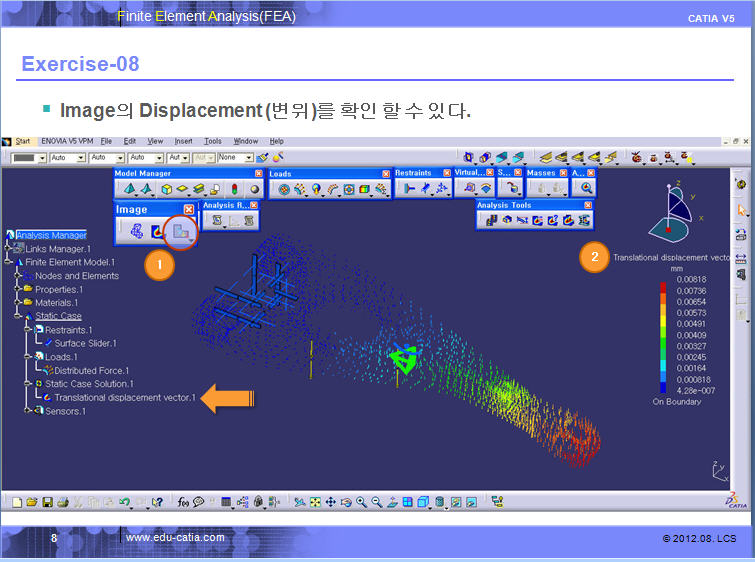This screenshot has width=755, height=562.
Task: Open the Tools menu
Action: click(212, 141)
